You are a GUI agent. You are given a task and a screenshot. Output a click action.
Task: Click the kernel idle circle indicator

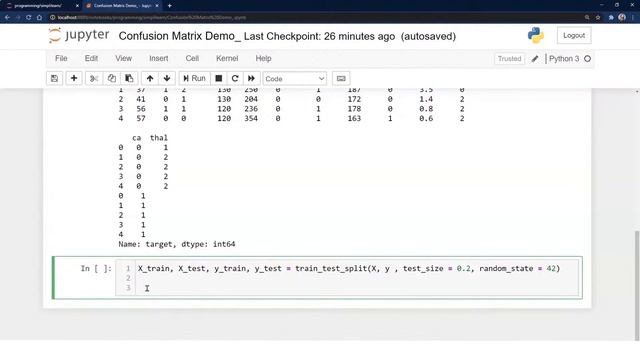click(587, 59)
